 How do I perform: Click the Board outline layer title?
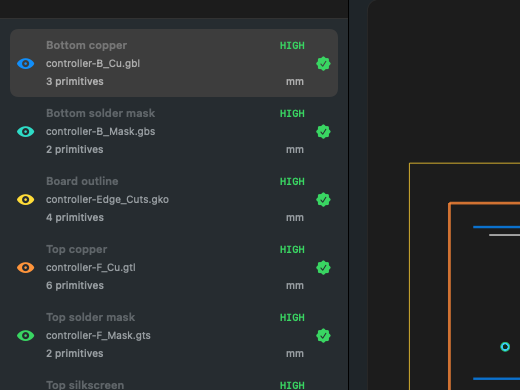point(82,181)
